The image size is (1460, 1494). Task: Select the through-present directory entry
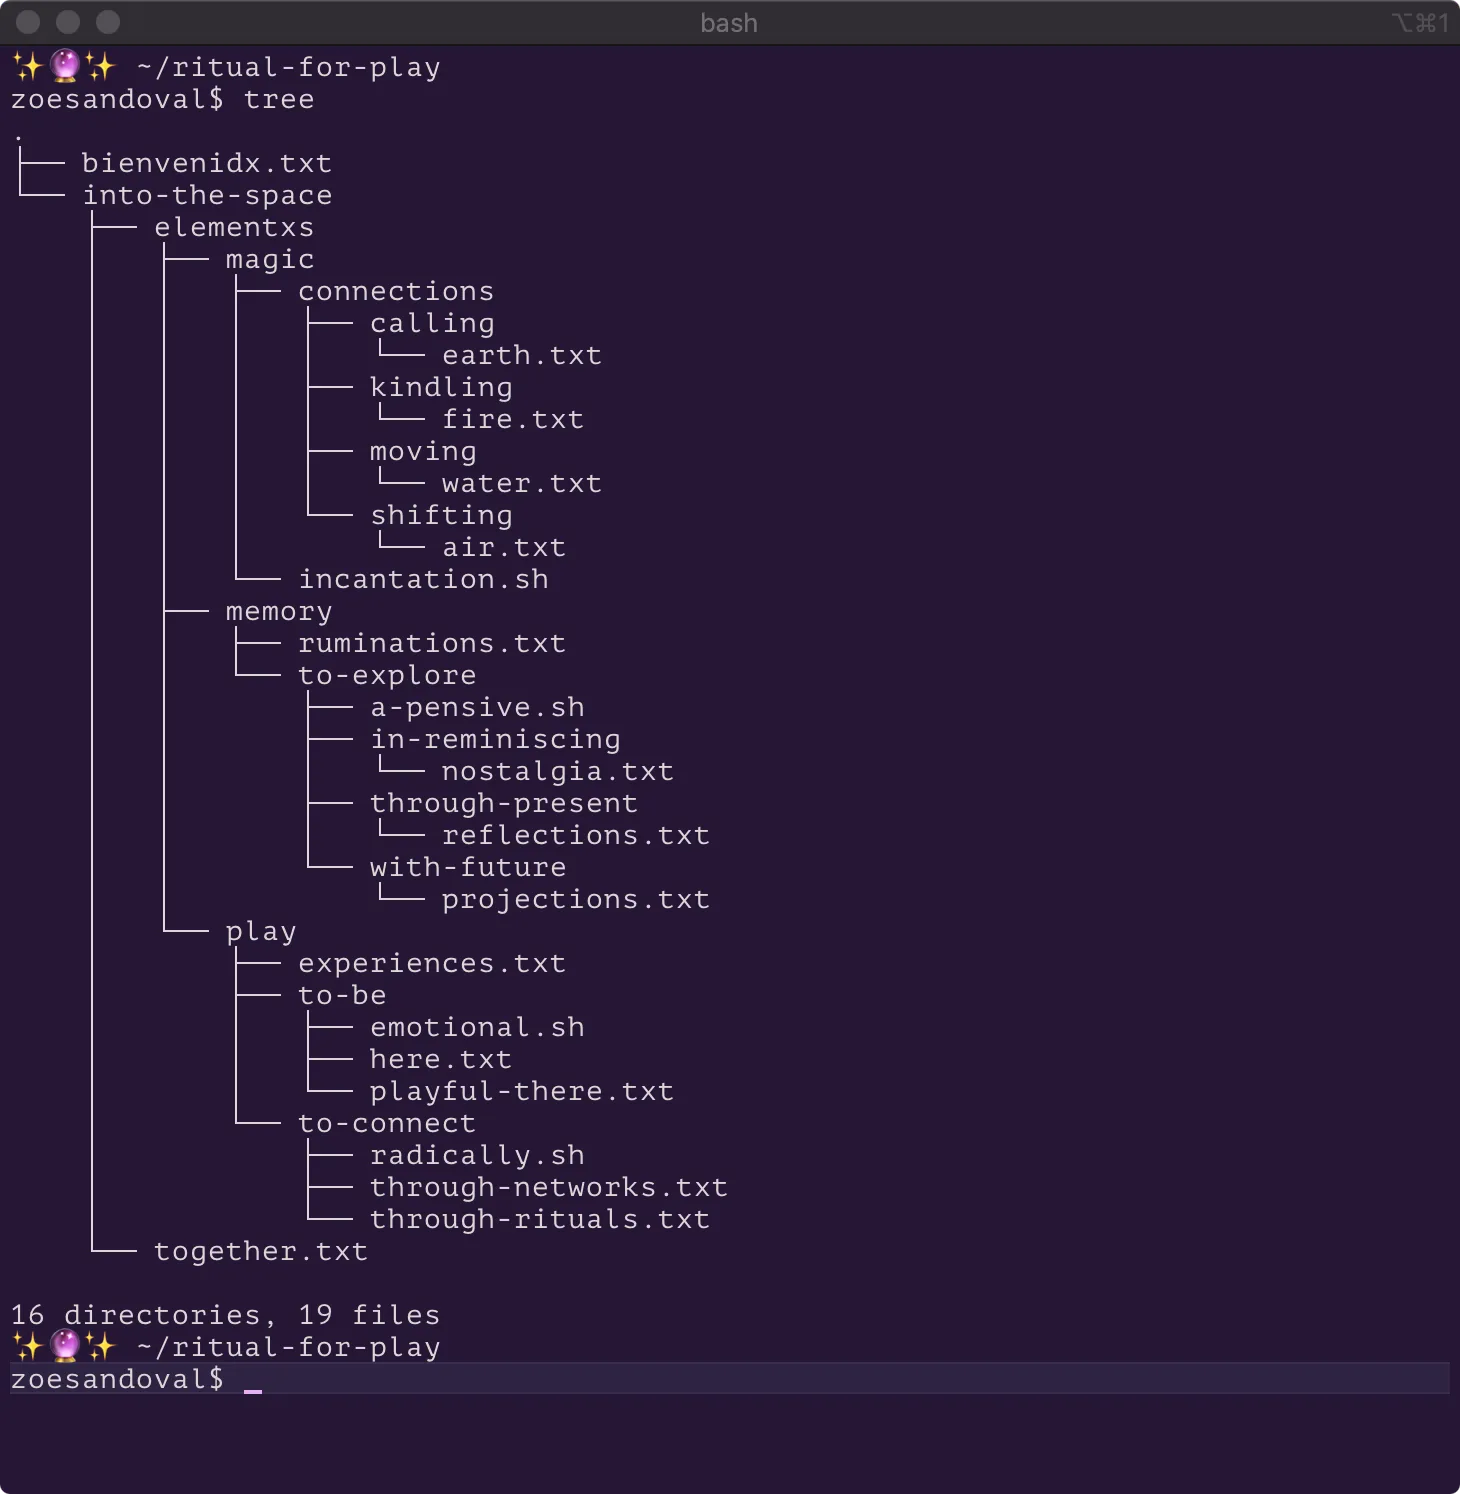(x=504, y=804)
